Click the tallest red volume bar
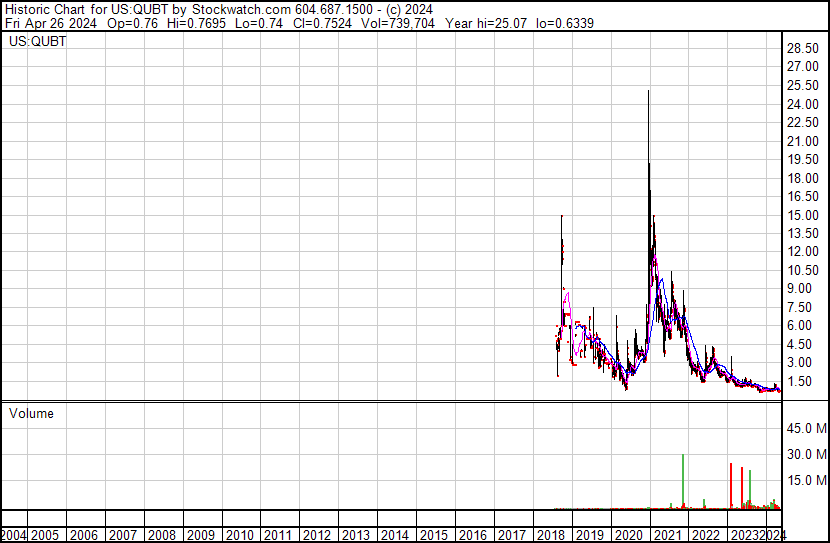830x543 pixels. point(731,486)
